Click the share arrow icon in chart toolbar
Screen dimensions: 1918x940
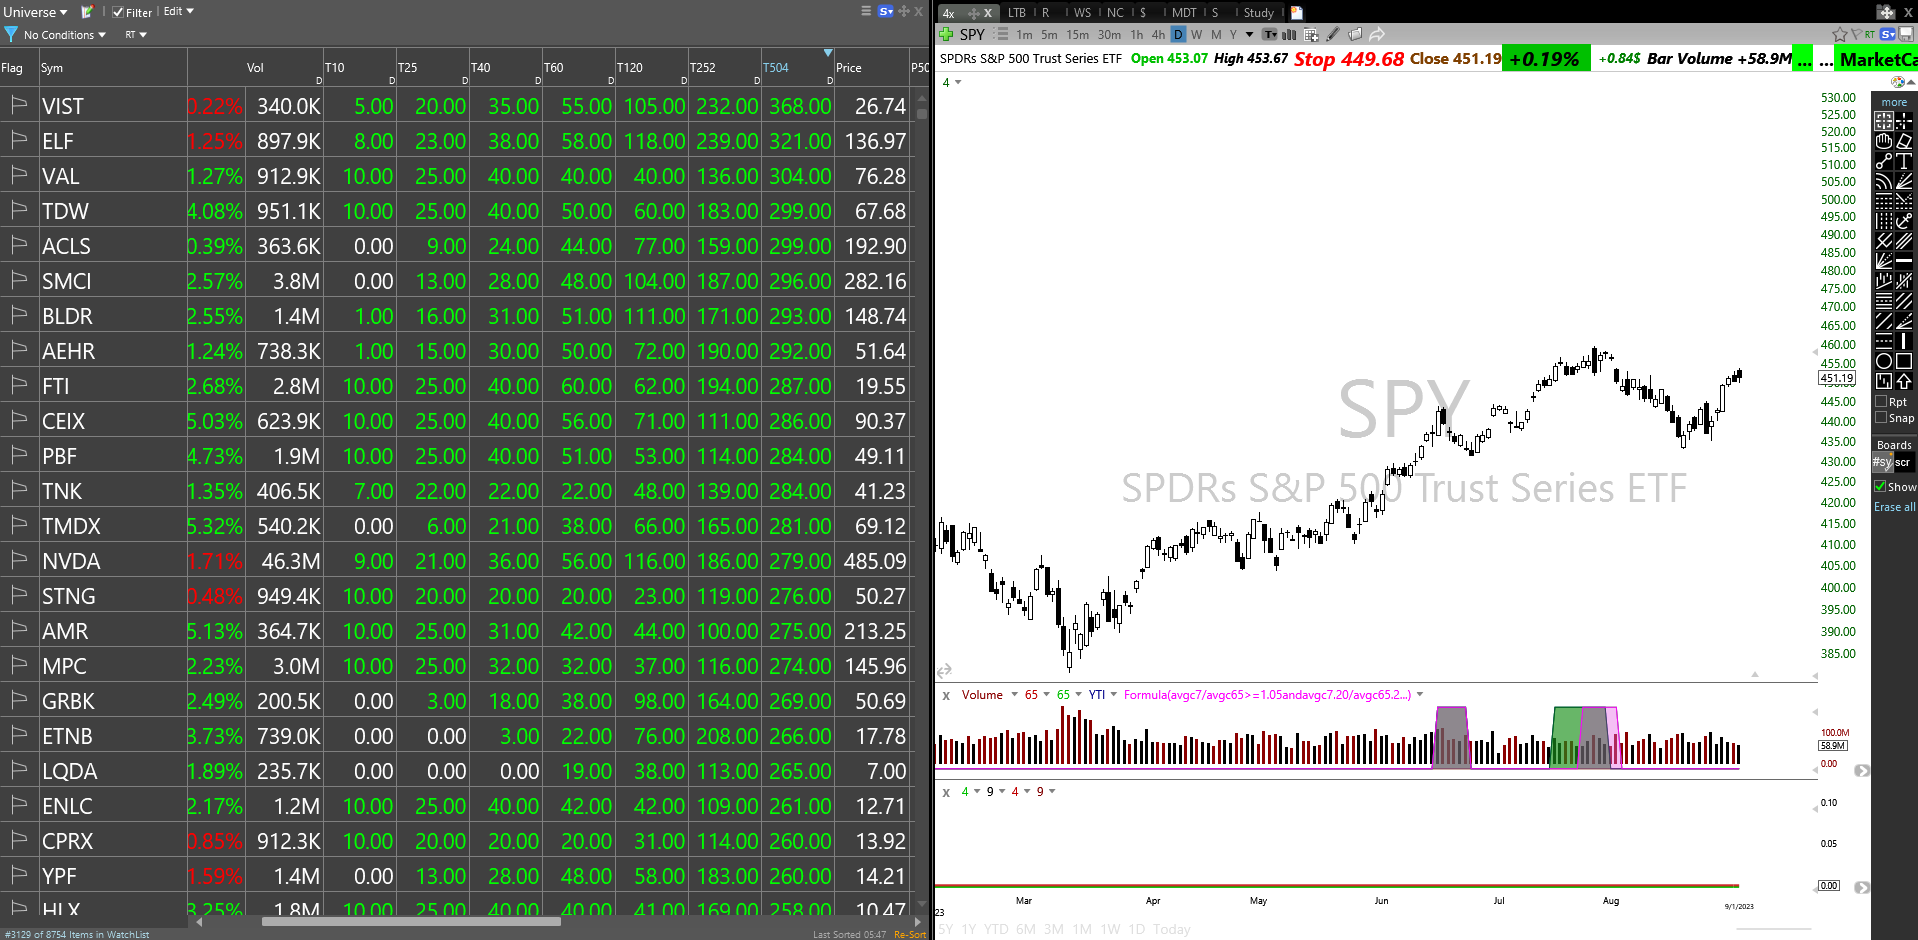(x=1377, y=34)
